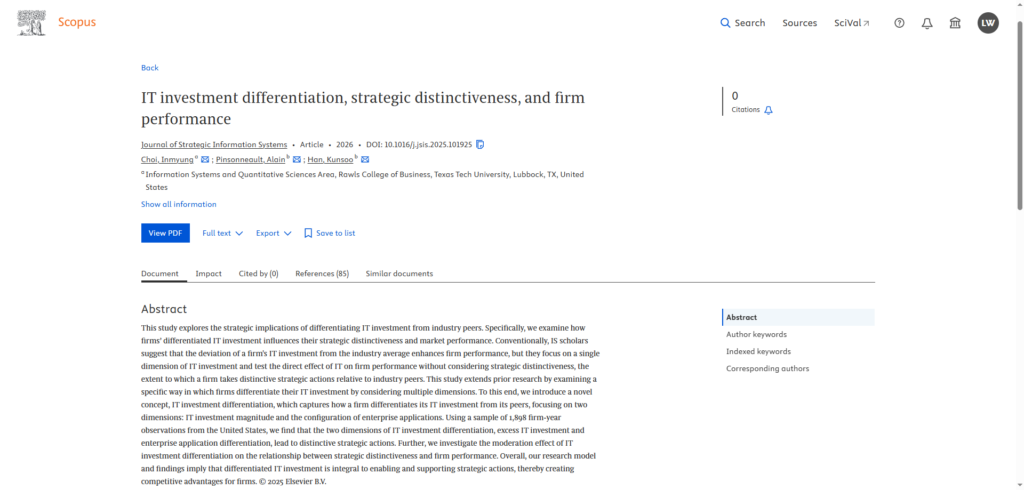1024x490 pixels.
Task: Click the email icon beside Pinsonneault, Alain
Action: pos(297,160)
